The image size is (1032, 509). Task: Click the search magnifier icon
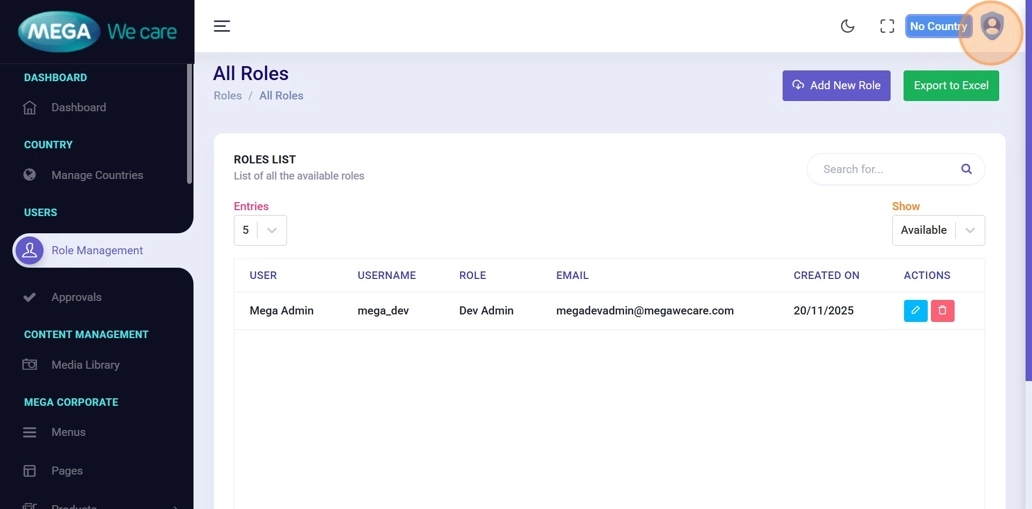[966, 169]
